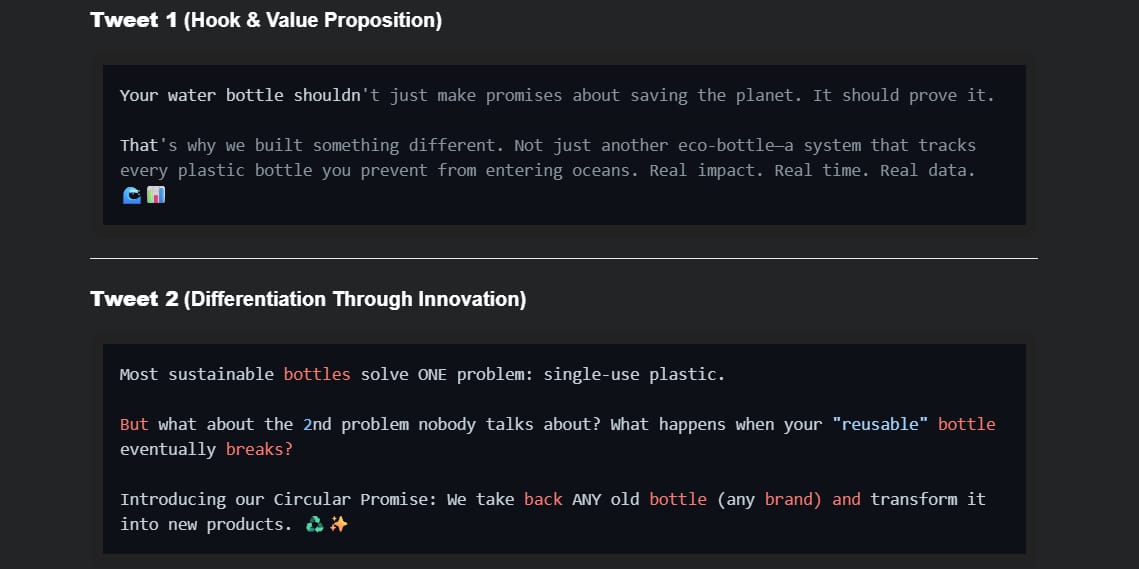Viewport: 1139px width, 569px height.
Task: Click the capitalized word "ONE" in Tweet 2
Action: click(432, 374)
